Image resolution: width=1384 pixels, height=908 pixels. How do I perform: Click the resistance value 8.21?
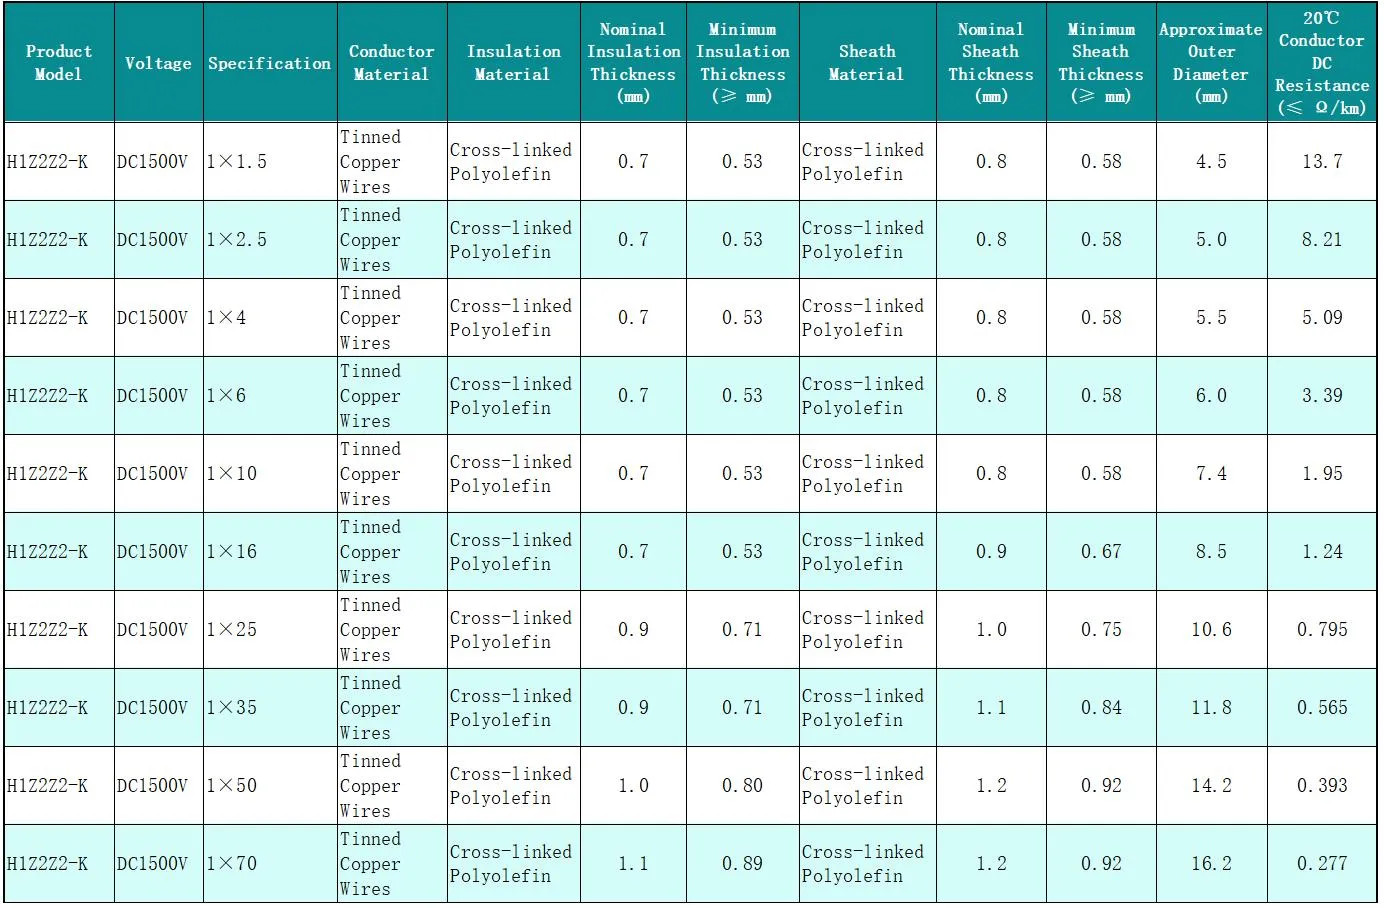pyautogui.click(x=1322, y=239)
